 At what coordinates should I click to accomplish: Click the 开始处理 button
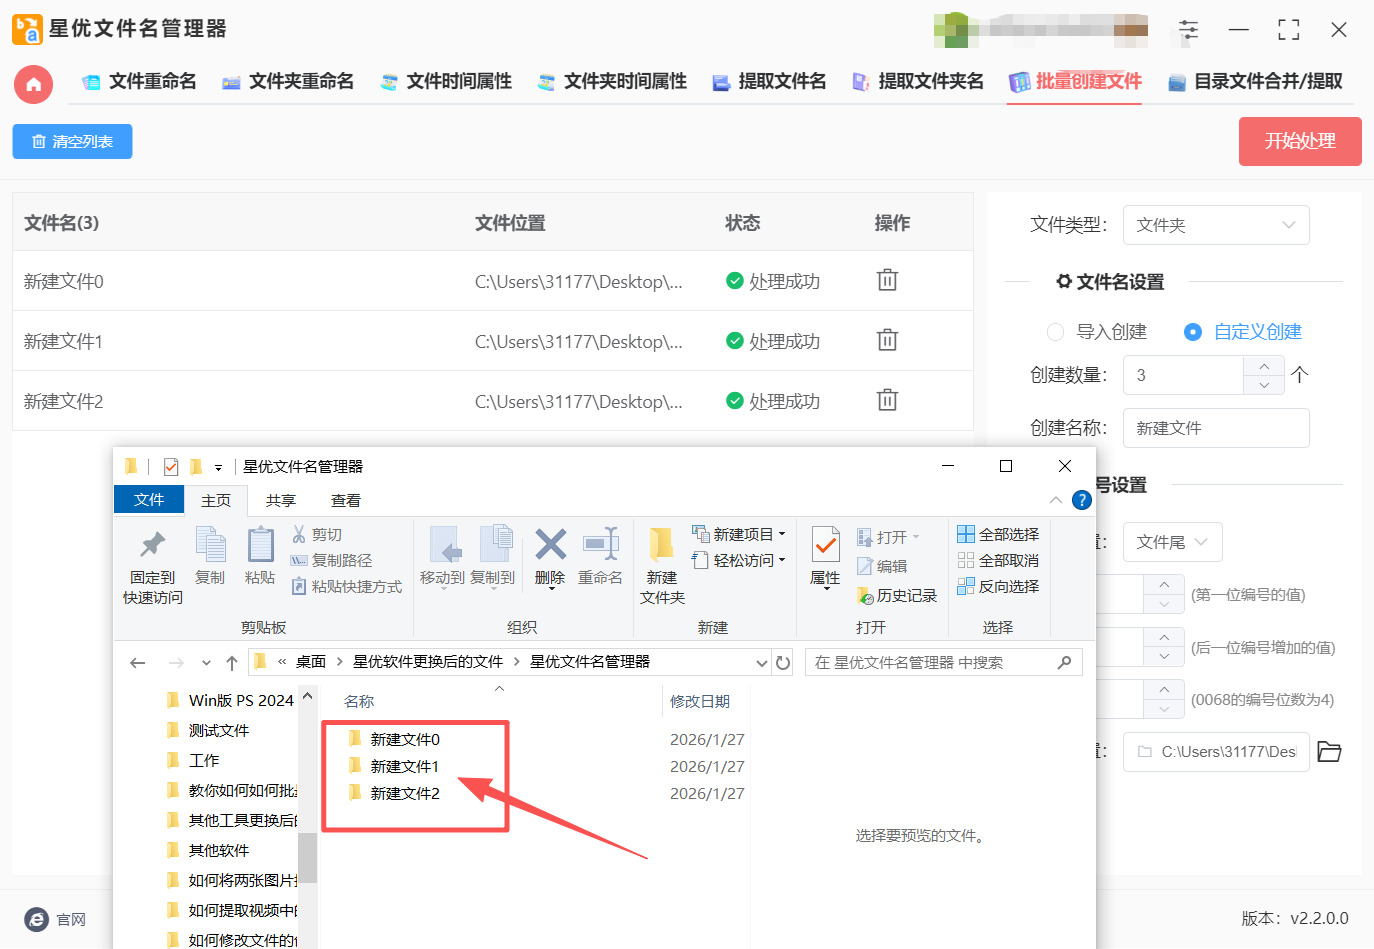(1300, 141)
